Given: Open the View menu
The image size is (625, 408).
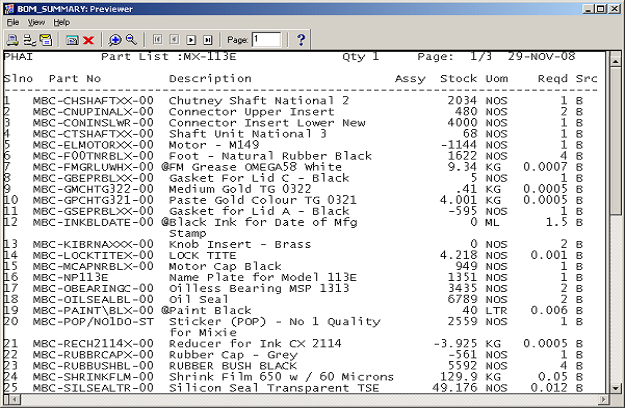Looking at the screenshot, I should (x=36, y=21).
